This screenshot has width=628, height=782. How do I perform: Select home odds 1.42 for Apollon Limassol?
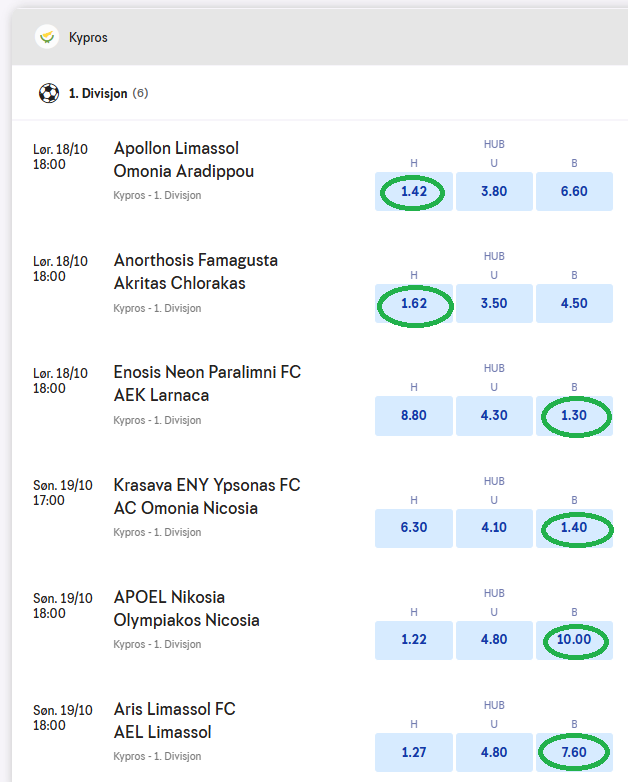413,191
